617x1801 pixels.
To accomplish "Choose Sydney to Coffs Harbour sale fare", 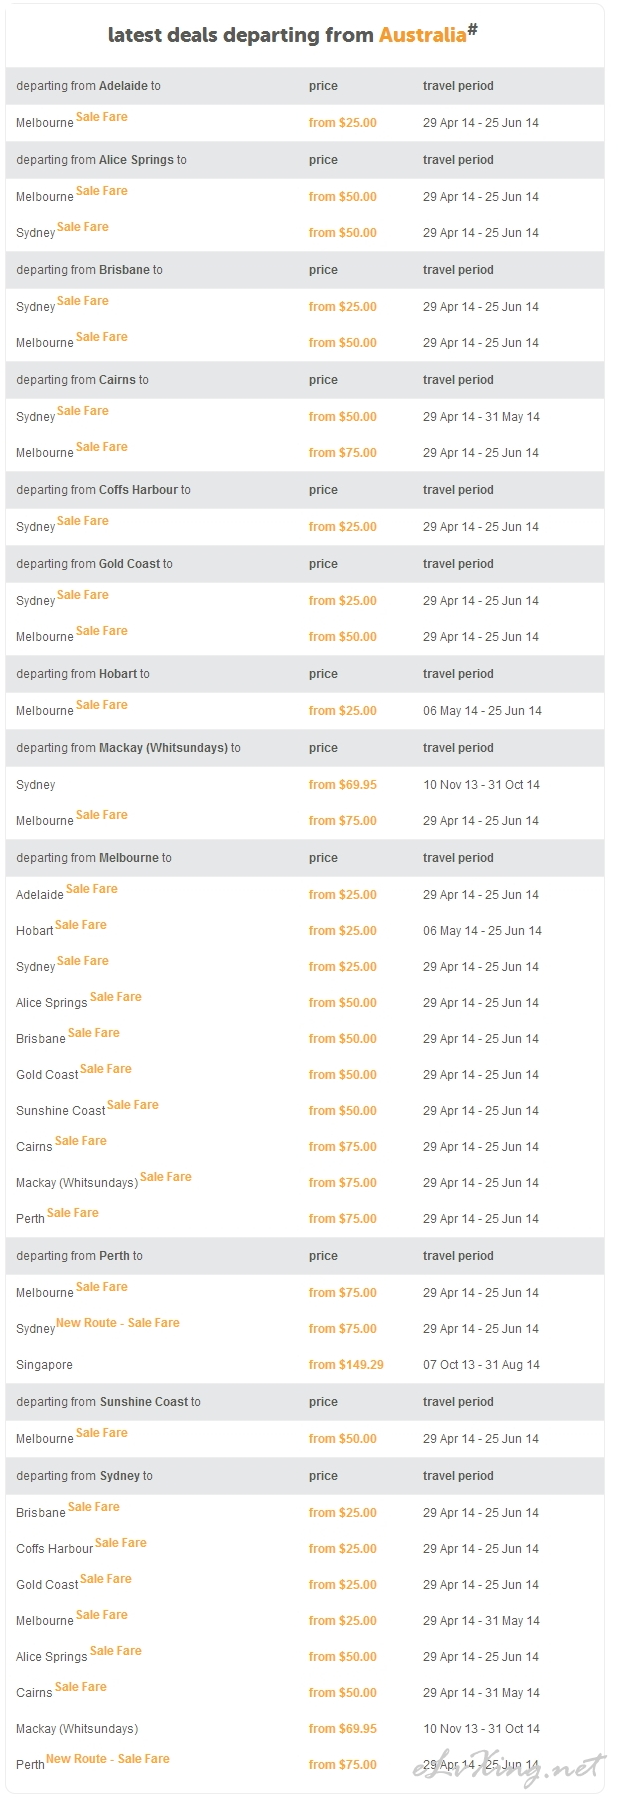I will (121, 1543).
